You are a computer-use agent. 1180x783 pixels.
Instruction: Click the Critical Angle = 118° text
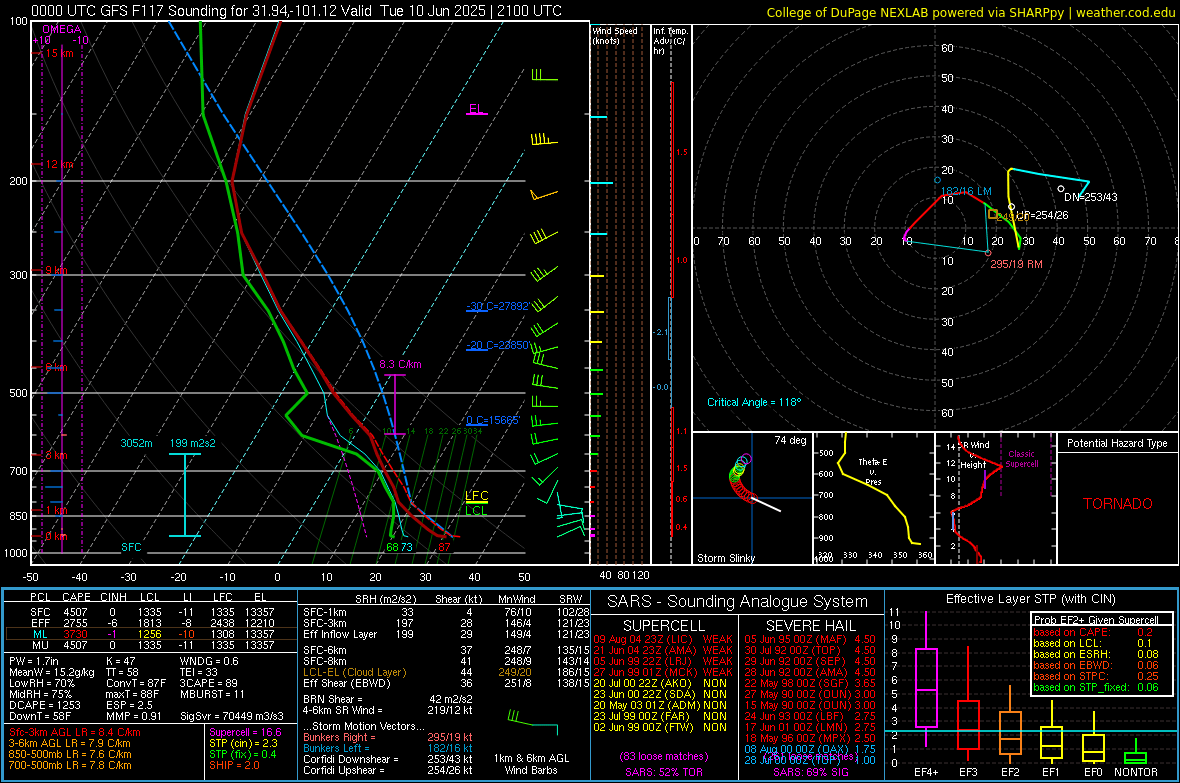click(x=754, y=402)
